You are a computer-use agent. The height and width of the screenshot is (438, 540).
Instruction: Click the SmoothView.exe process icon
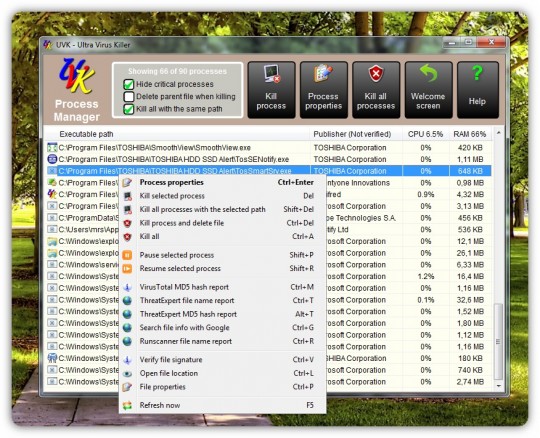click(52, 148)
